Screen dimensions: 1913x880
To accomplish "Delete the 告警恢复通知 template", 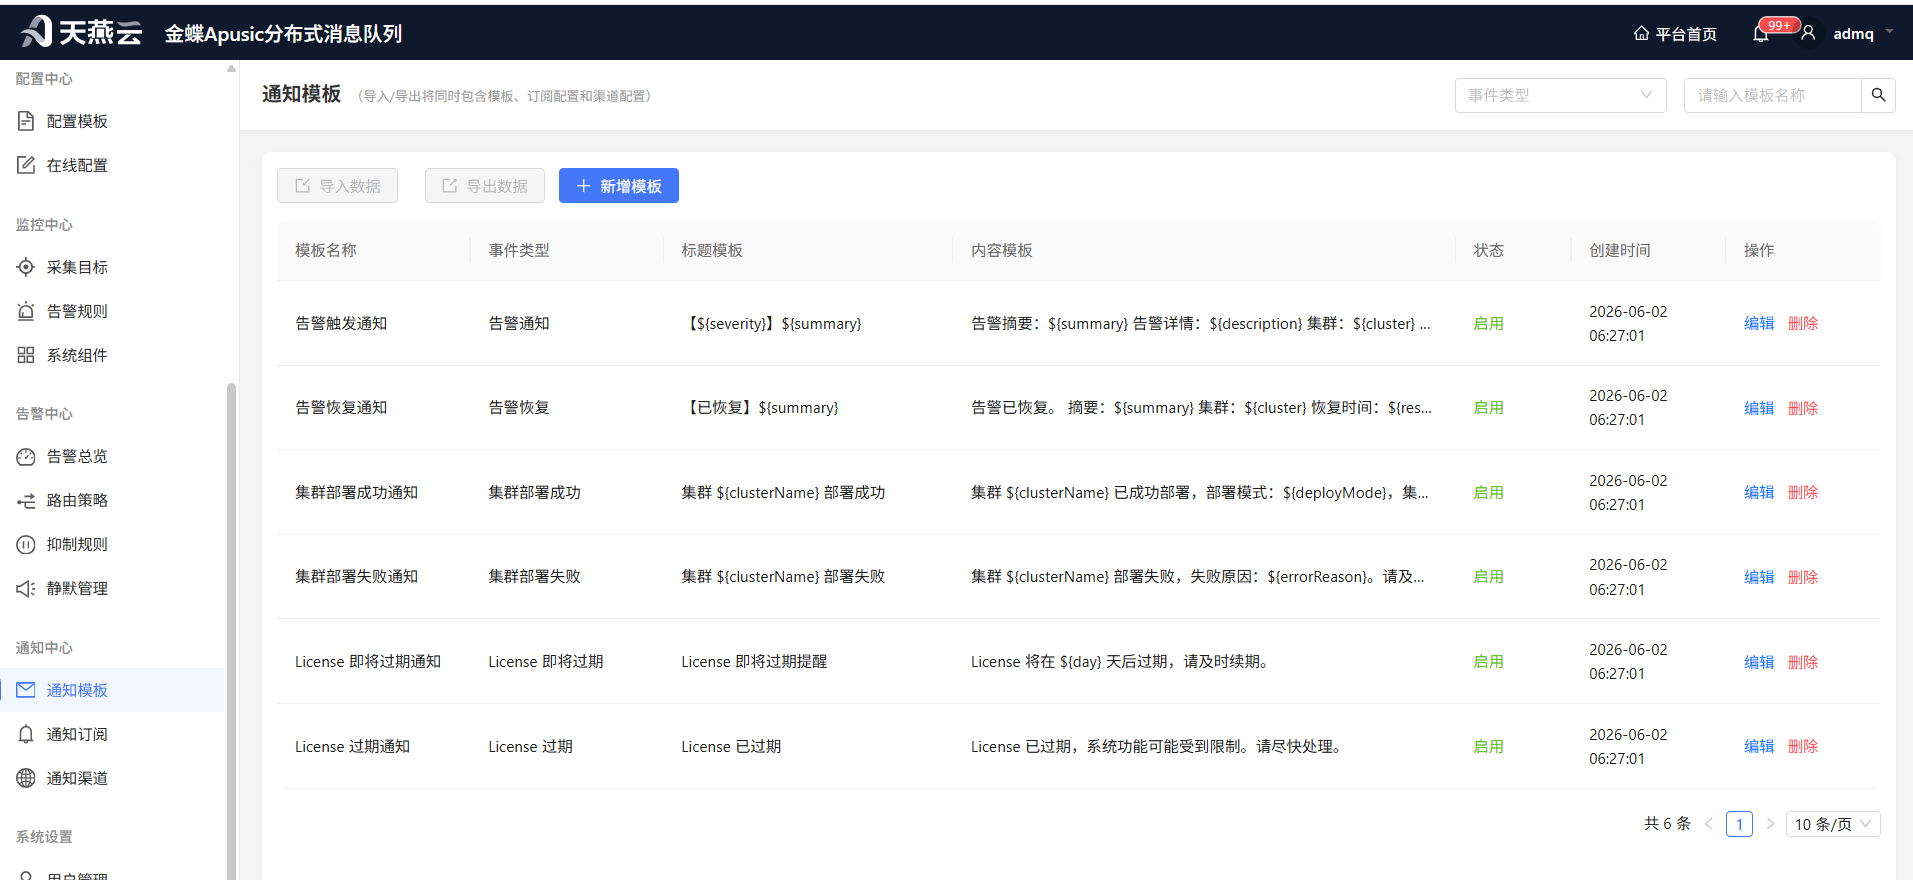I will point(1803,408).
